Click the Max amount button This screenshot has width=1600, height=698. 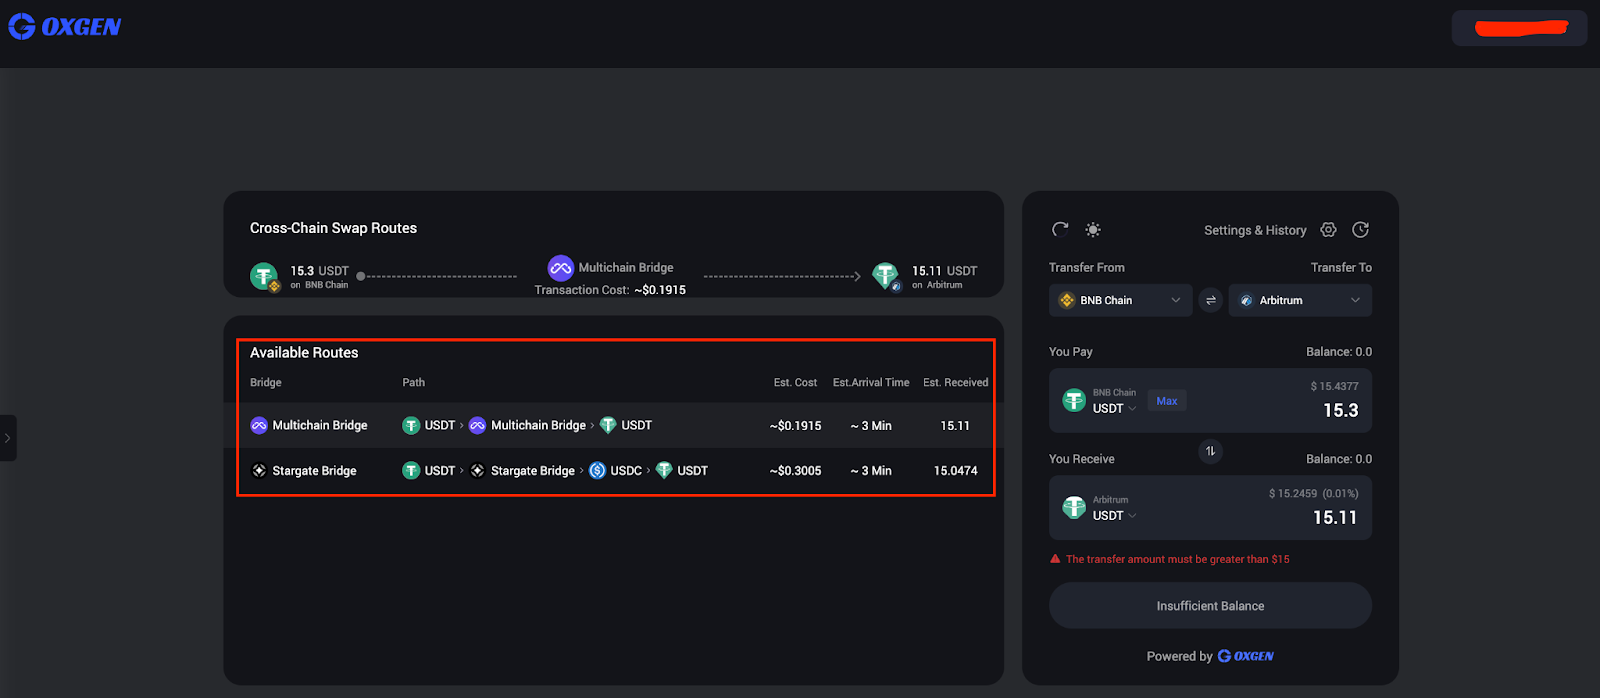coord(1167,401)
